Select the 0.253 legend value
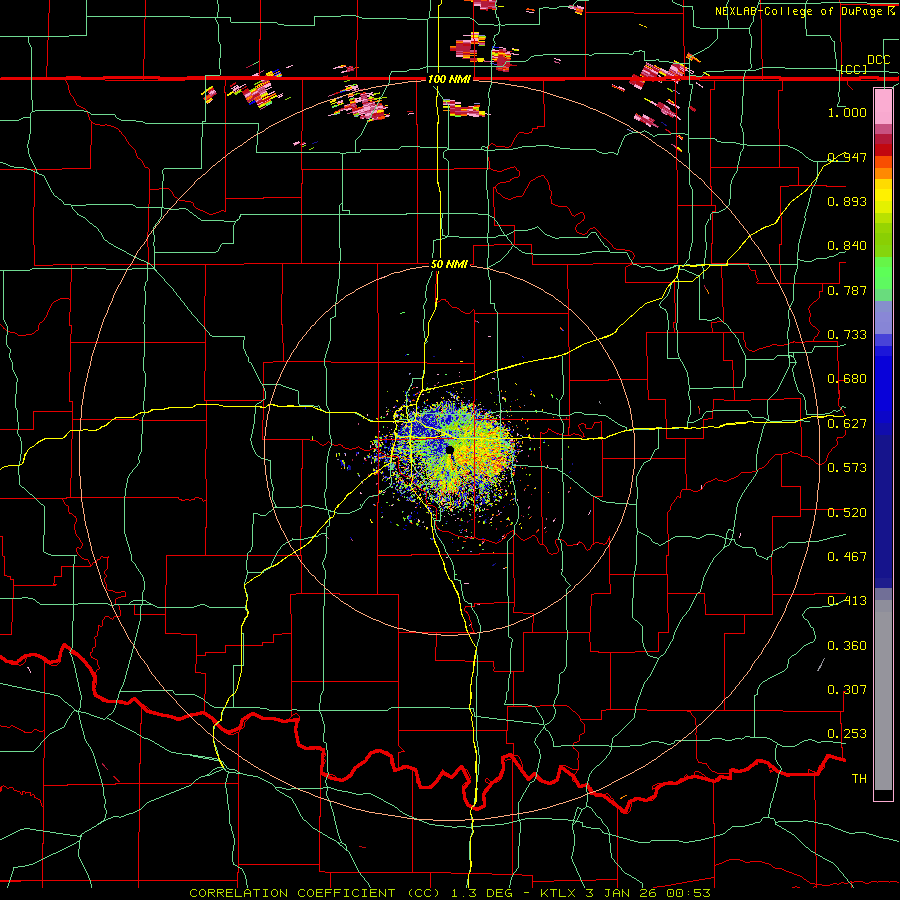This screenshot has height=900, width=900. [x=847, y=734]
